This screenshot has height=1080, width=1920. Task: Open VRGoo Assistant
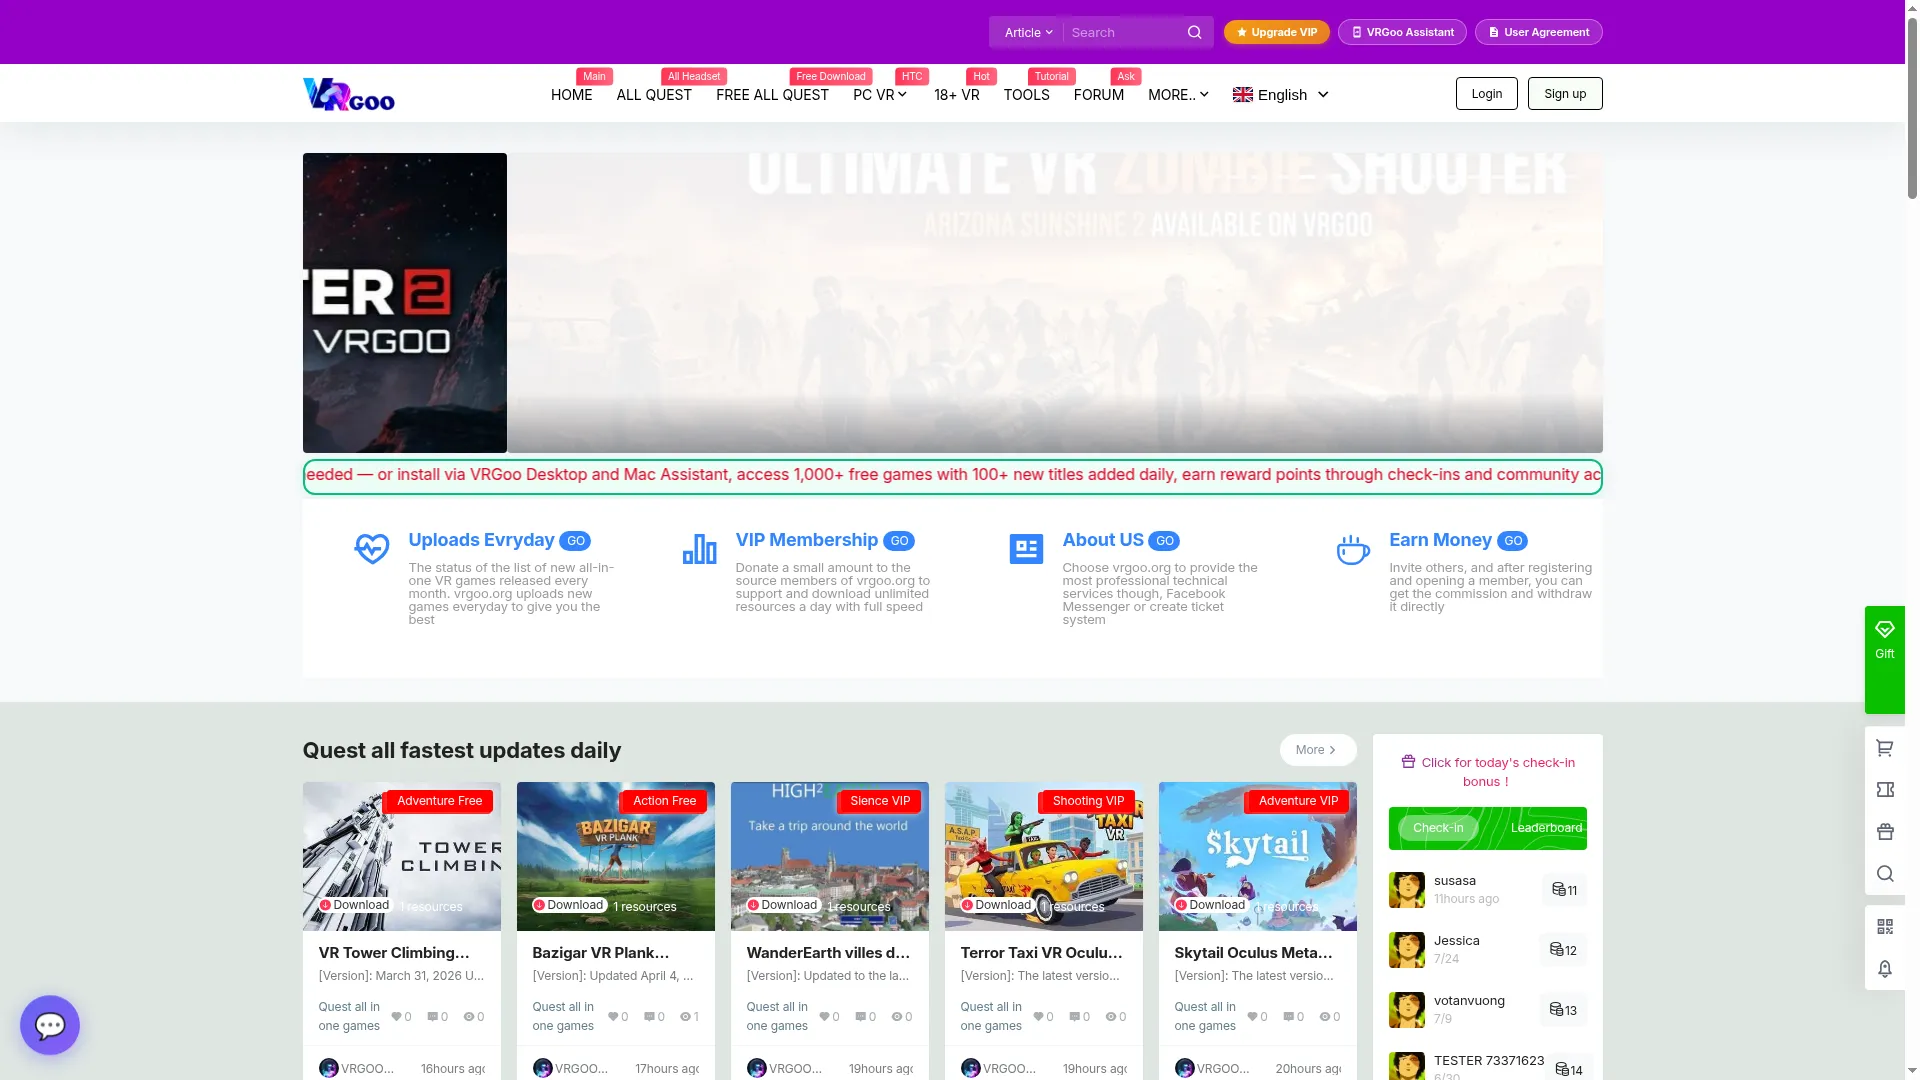[1402, 32]
